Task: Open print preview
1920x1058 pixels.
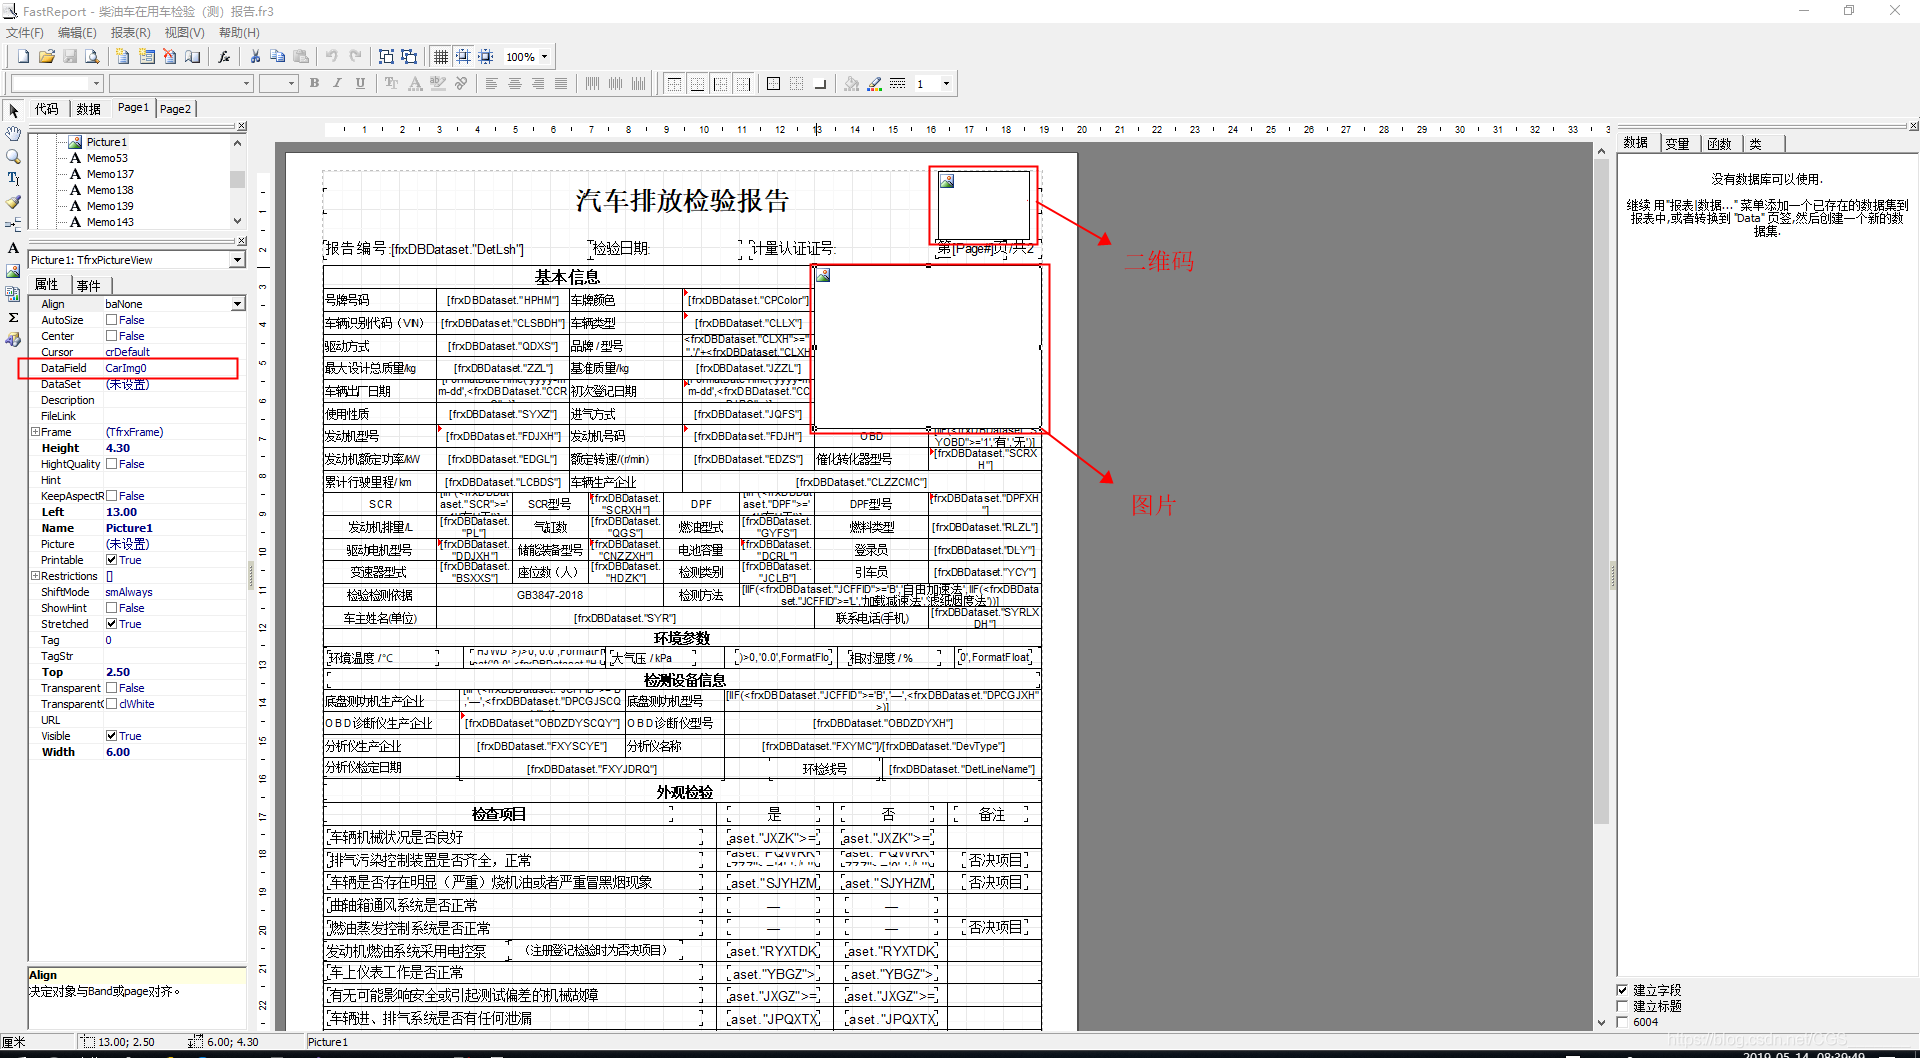Action: click(x=91, y=56)
